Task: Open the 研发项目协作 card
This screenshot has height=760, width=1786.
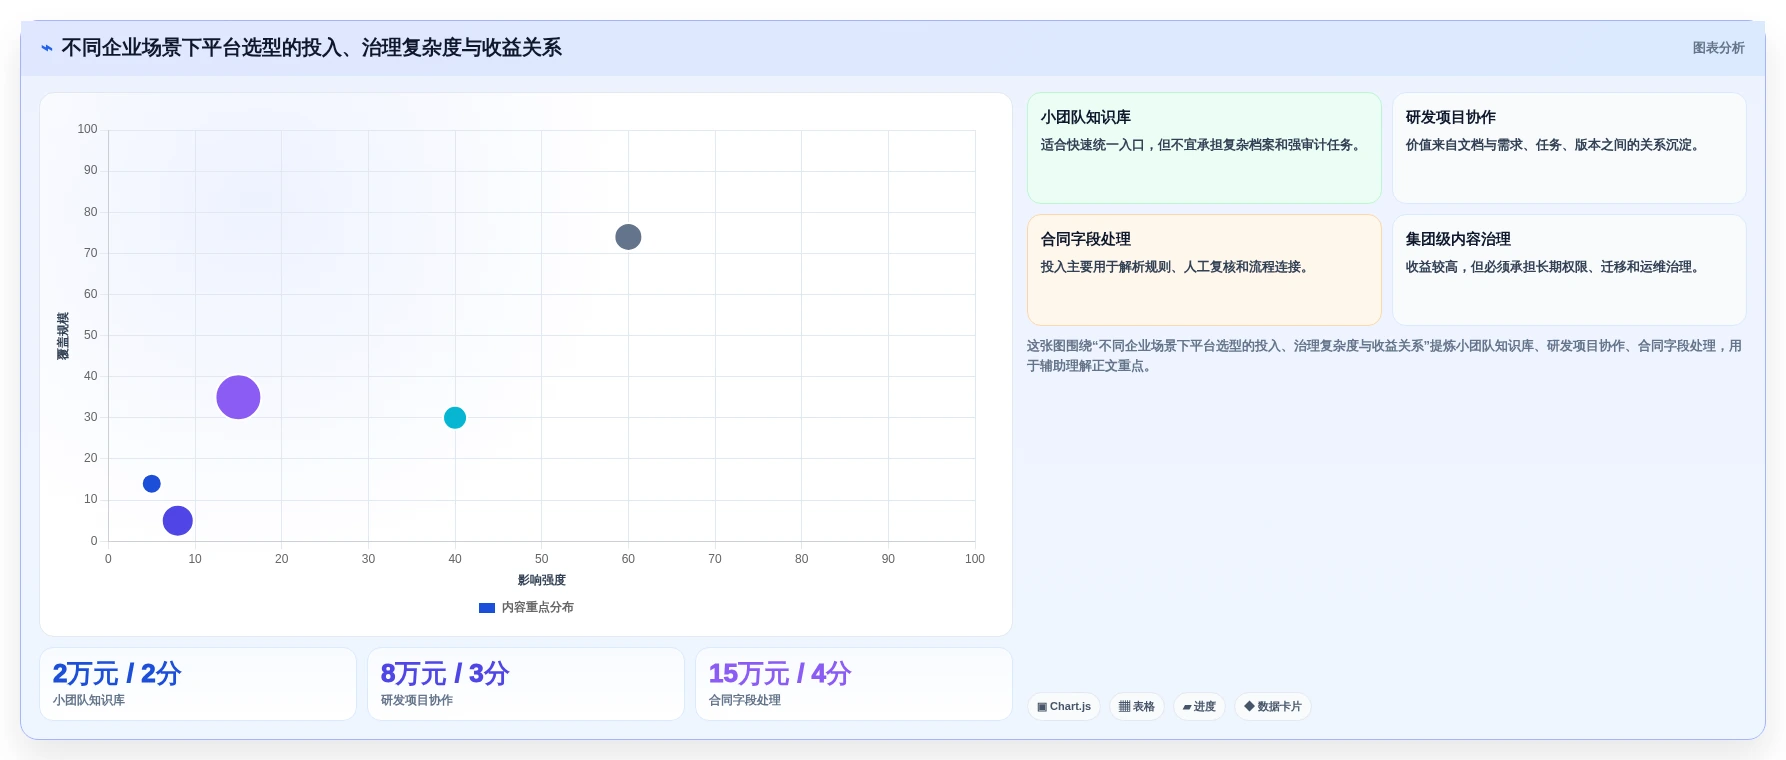Action: point(1569,148)
